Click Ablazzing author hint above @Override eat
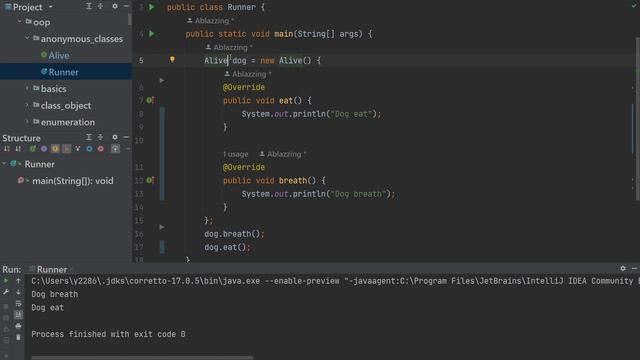 pos(248,74)
